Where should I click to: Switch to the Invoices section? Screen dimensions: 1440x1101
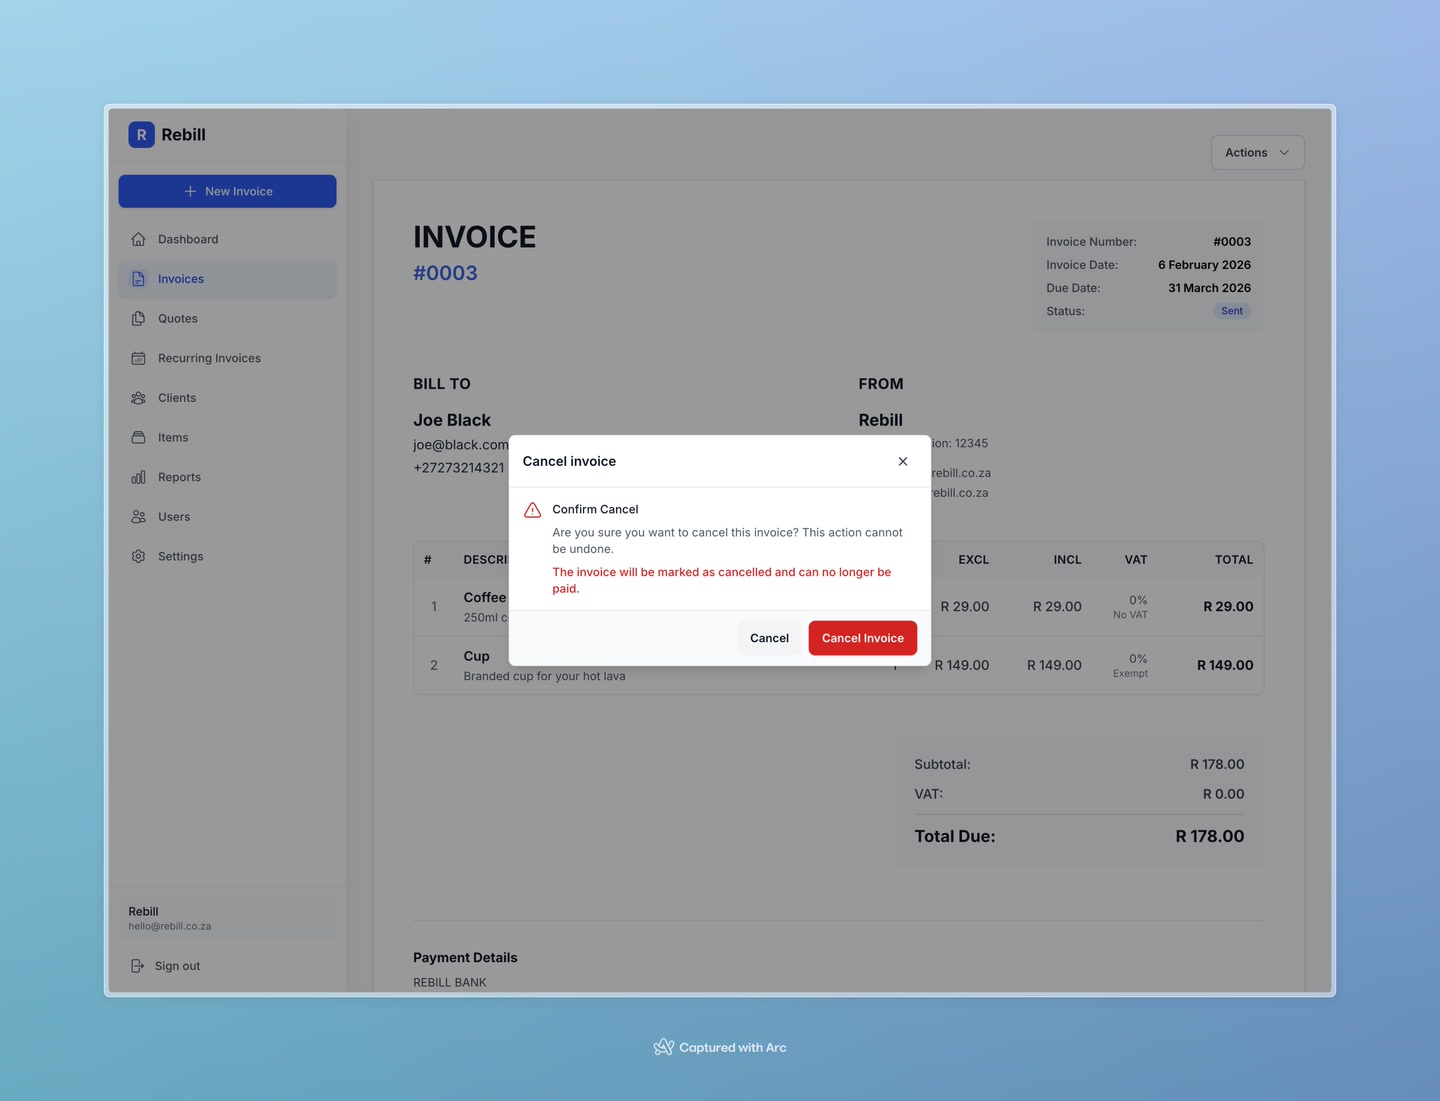pyautogui.click(x=180, y=279)
